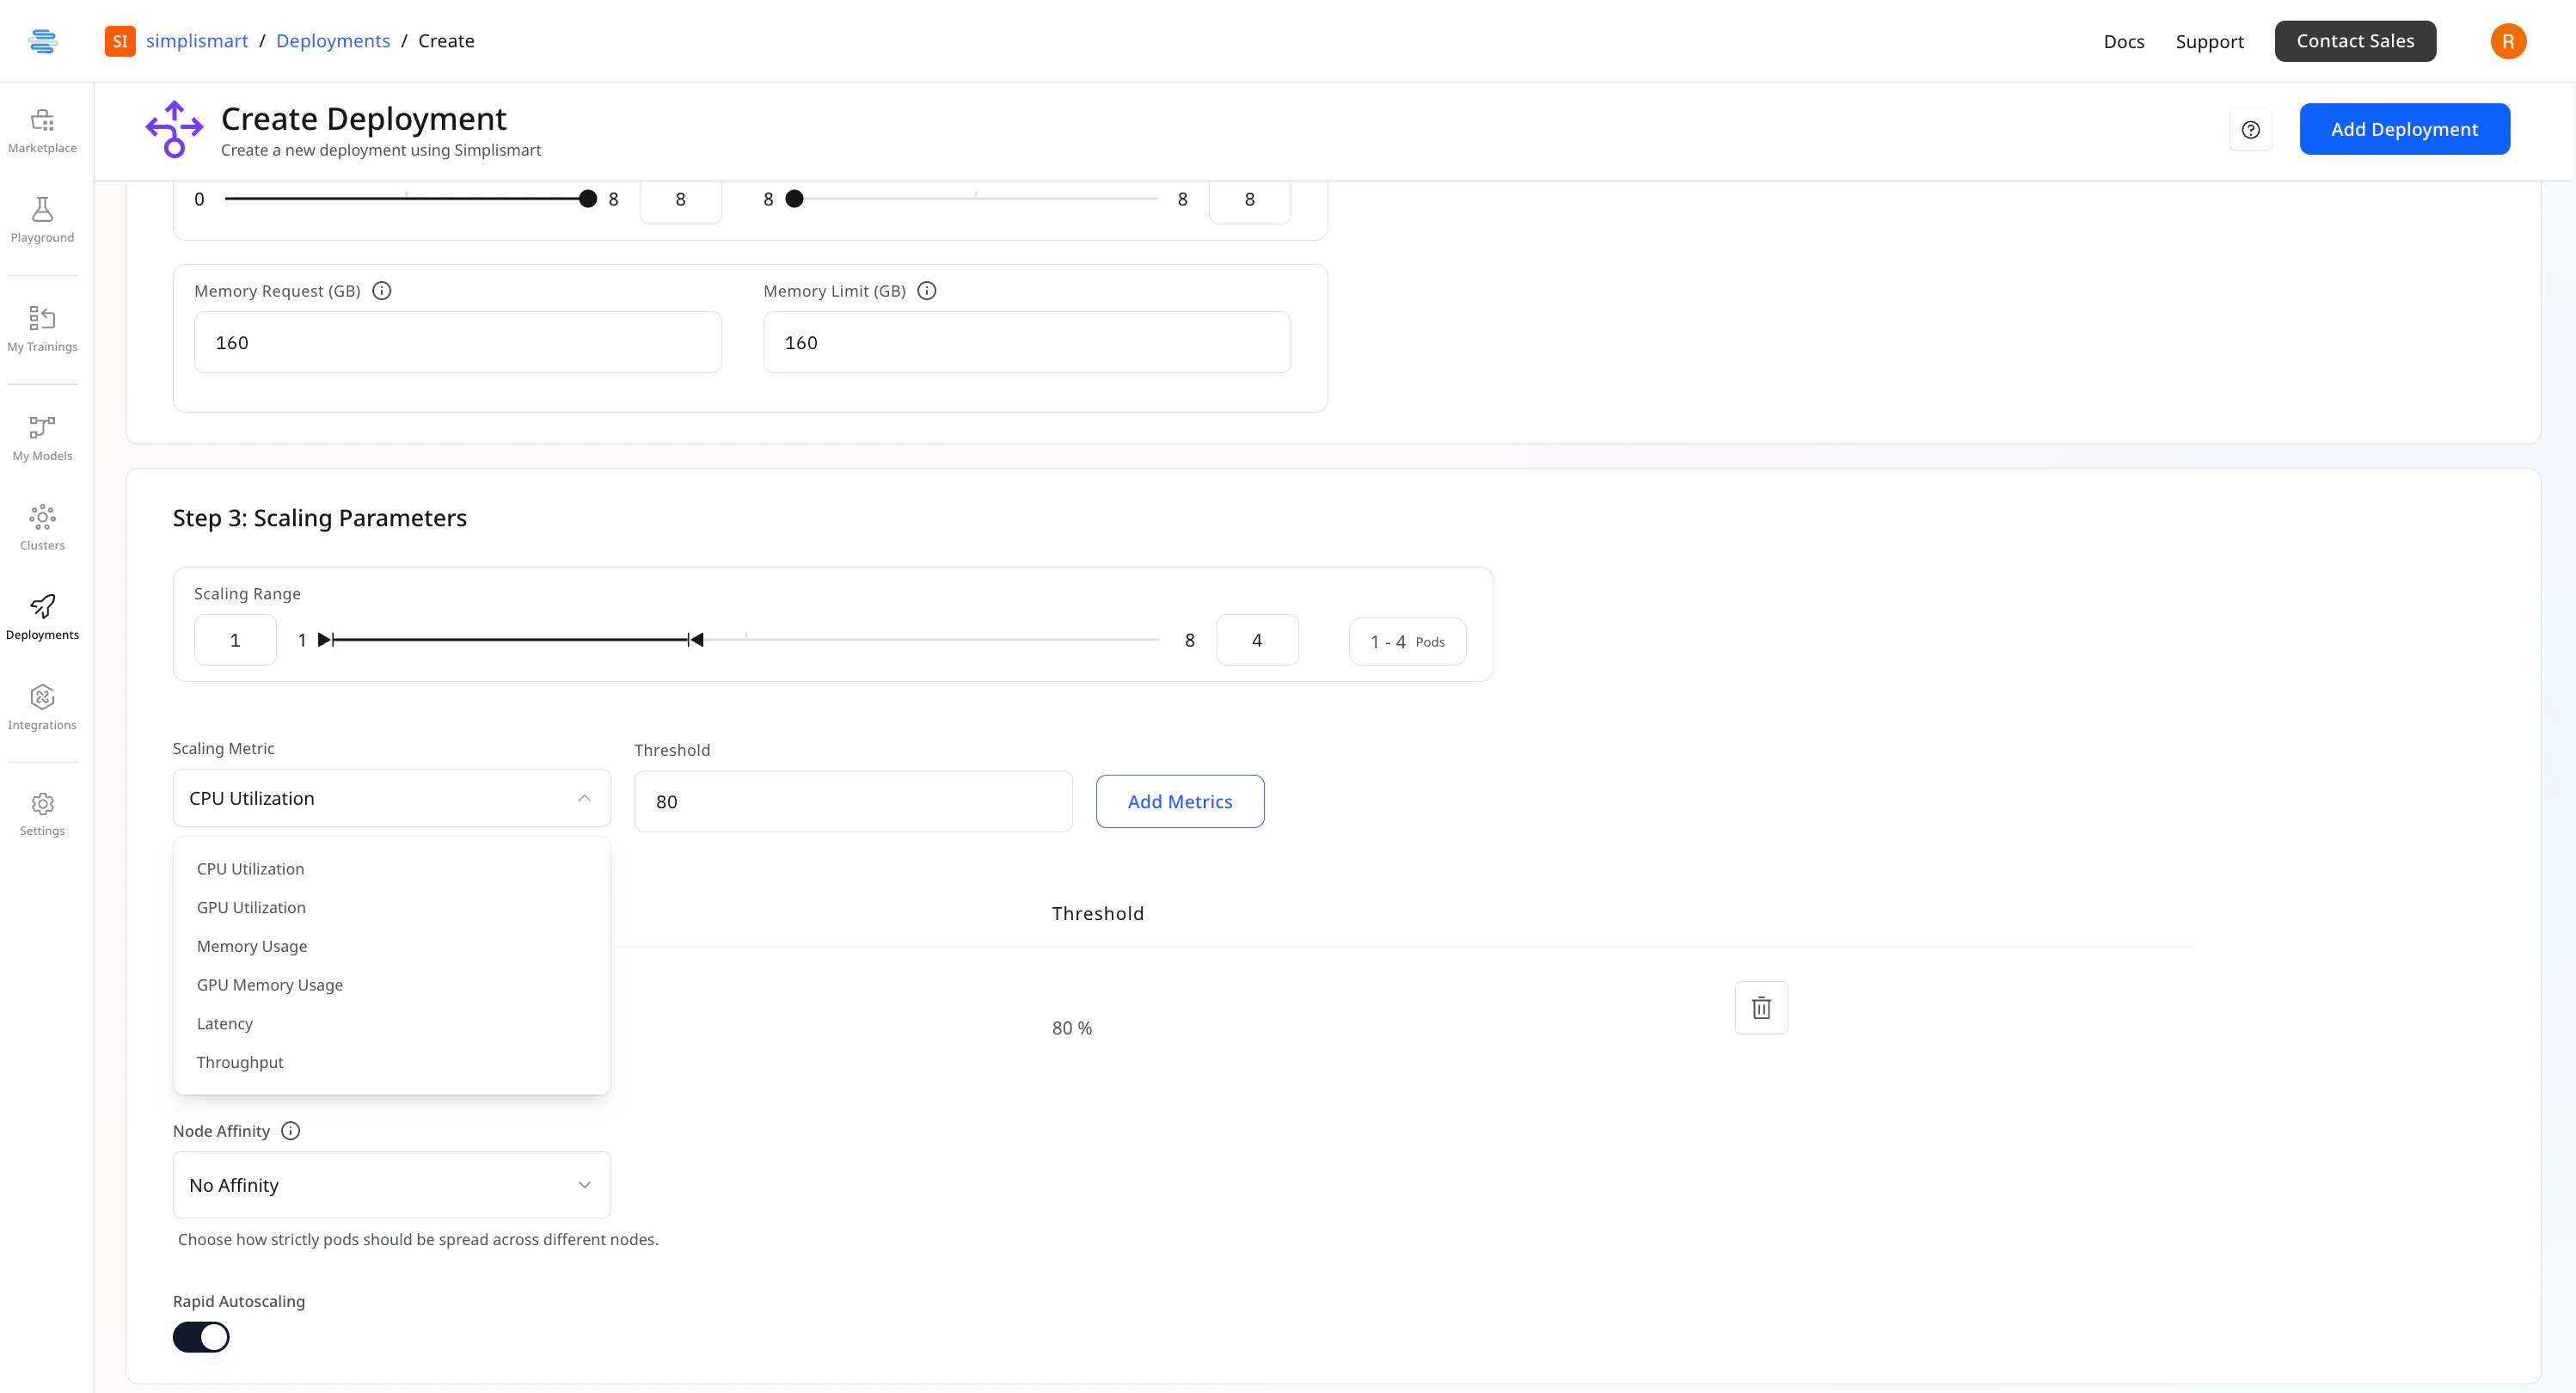The width and height of the screenshot is (2576, 1393).
Task: Click the value box 8 beside left slider
Action: click(x=680, y=199)
